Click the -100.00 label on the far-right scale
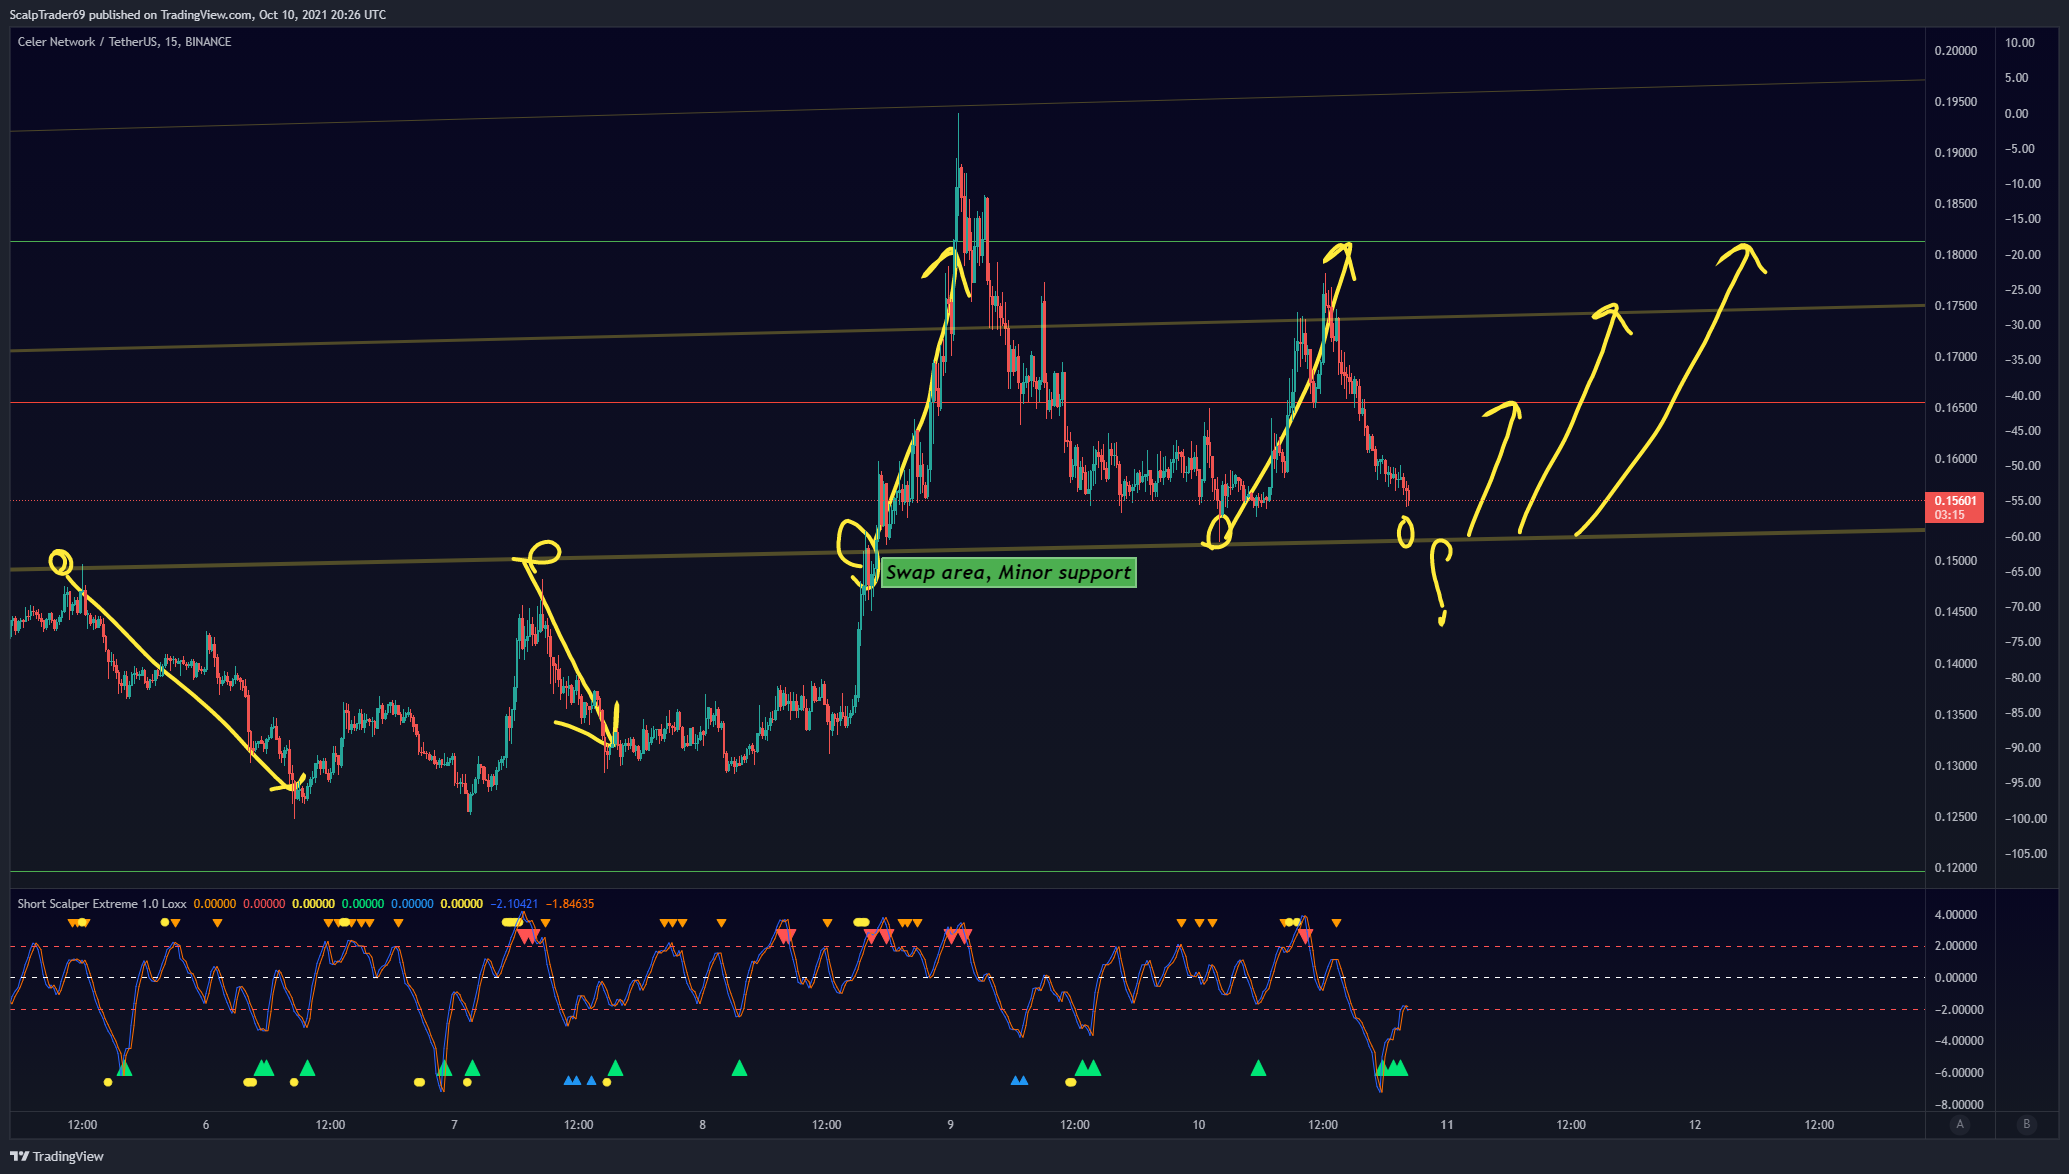This screenshot has height=1174, width=2069. (2025, 818)
